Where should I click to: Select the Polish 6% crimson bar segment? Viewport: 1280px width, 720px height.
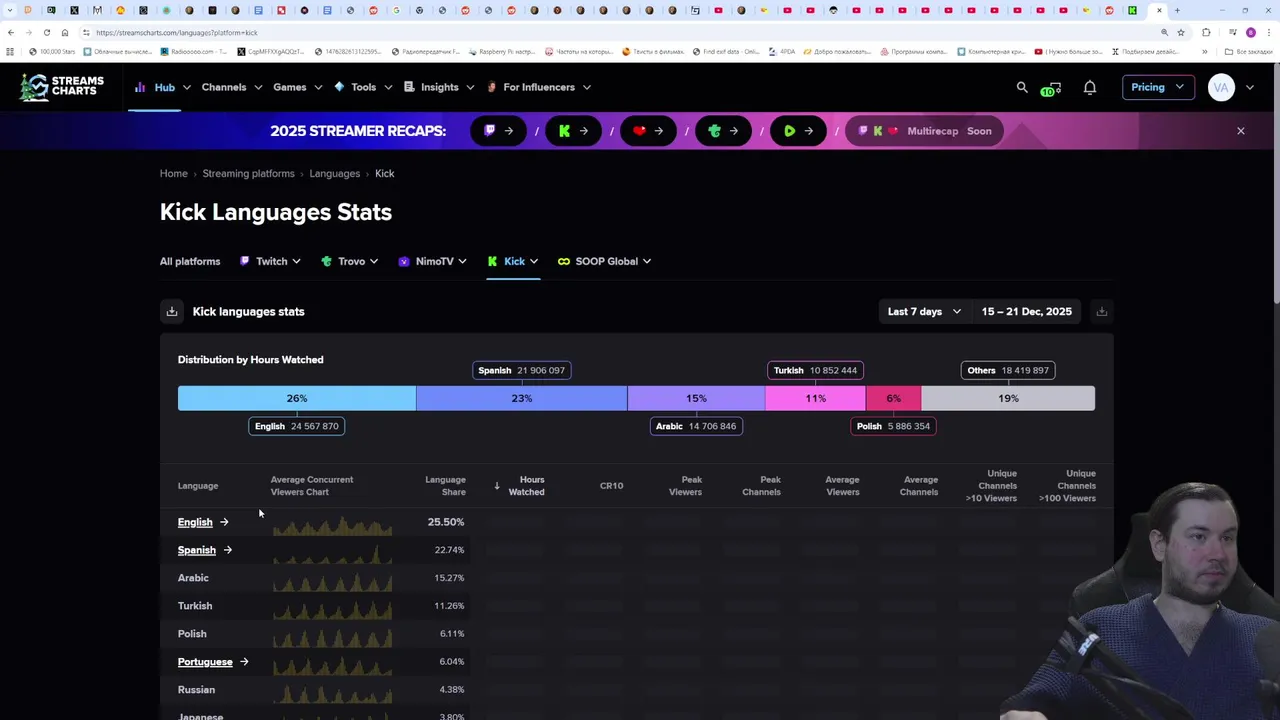point(893,398)
